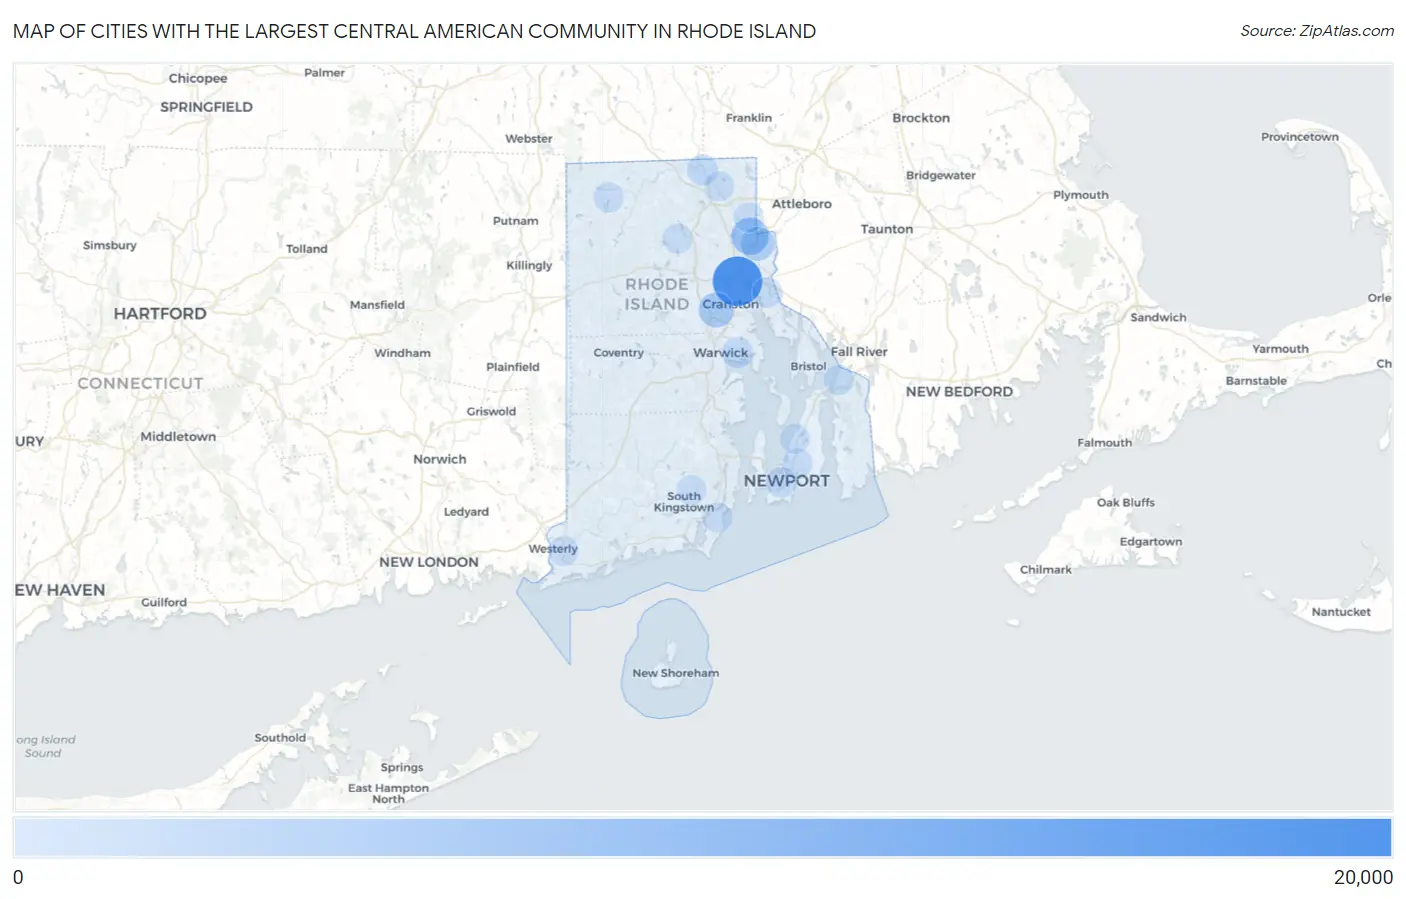Click the Mansfield label
This screenshot has width=1406, height=899.
(377, 305)
